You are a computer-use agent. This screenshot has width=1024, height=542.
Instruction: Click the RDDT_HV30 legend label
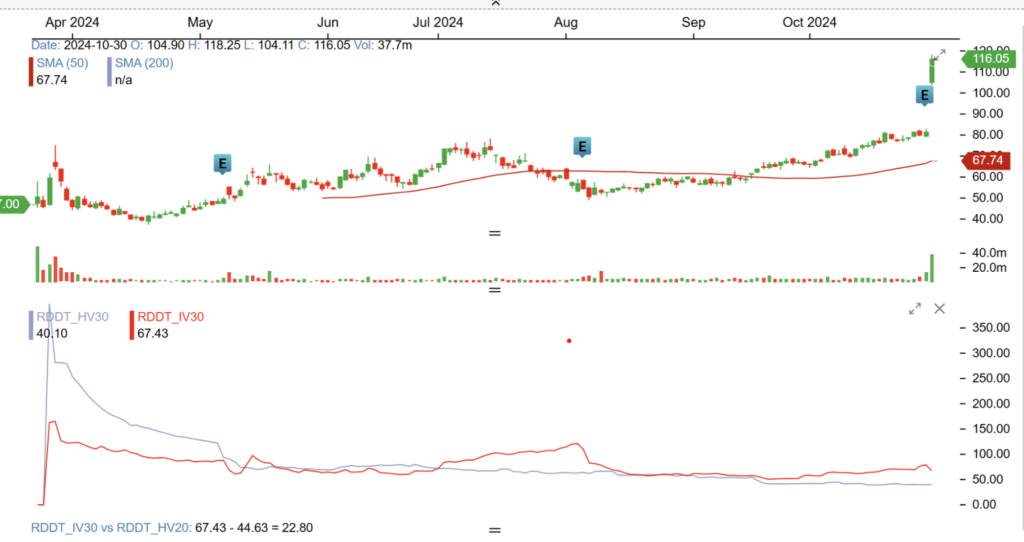pos(72,317)
